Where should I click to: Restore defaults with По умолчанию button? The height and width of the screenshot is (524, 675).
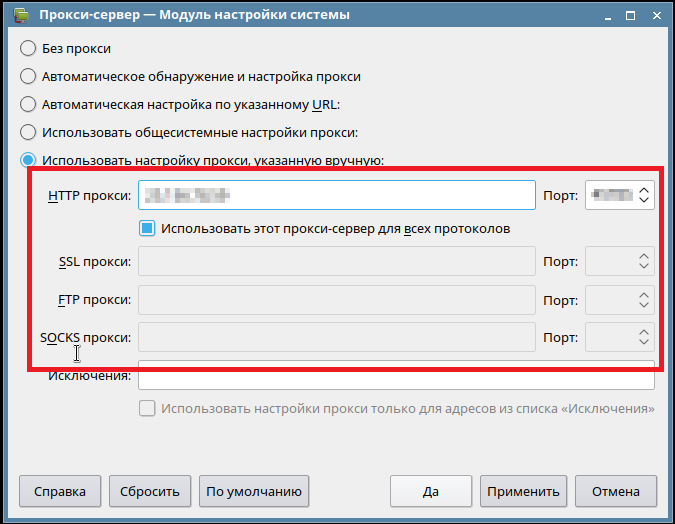click(254, 491)
